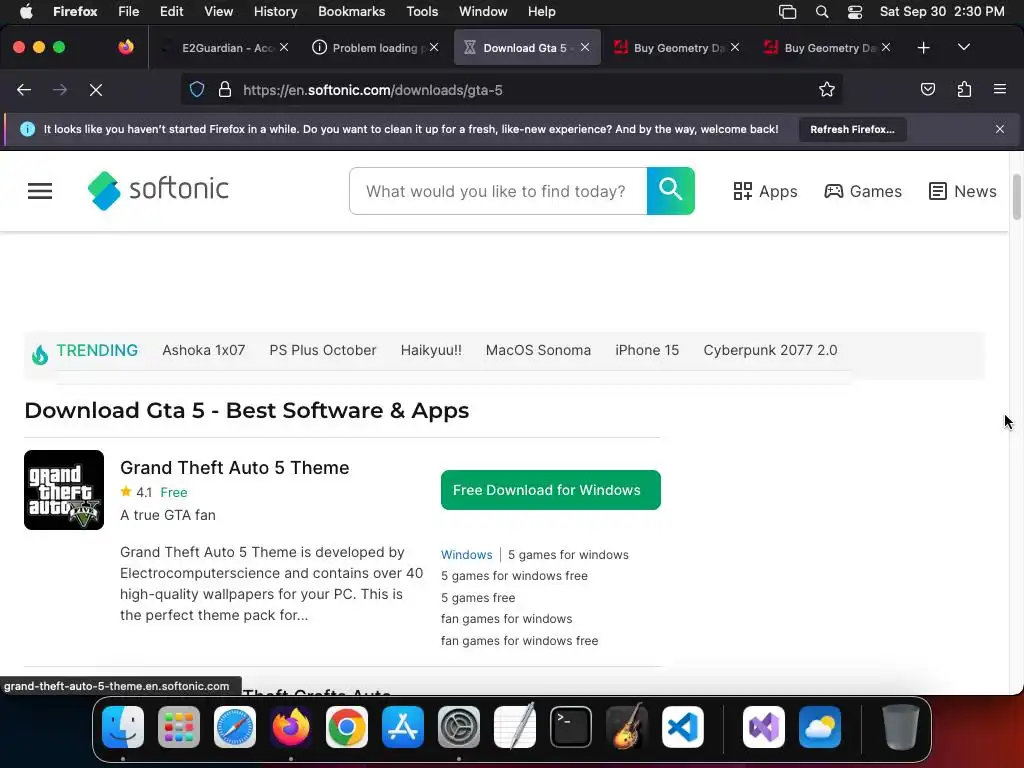Open the purple Visual Studio dock icon
The width and height of the screenshot is (1024, 768).
click(764, 727)
